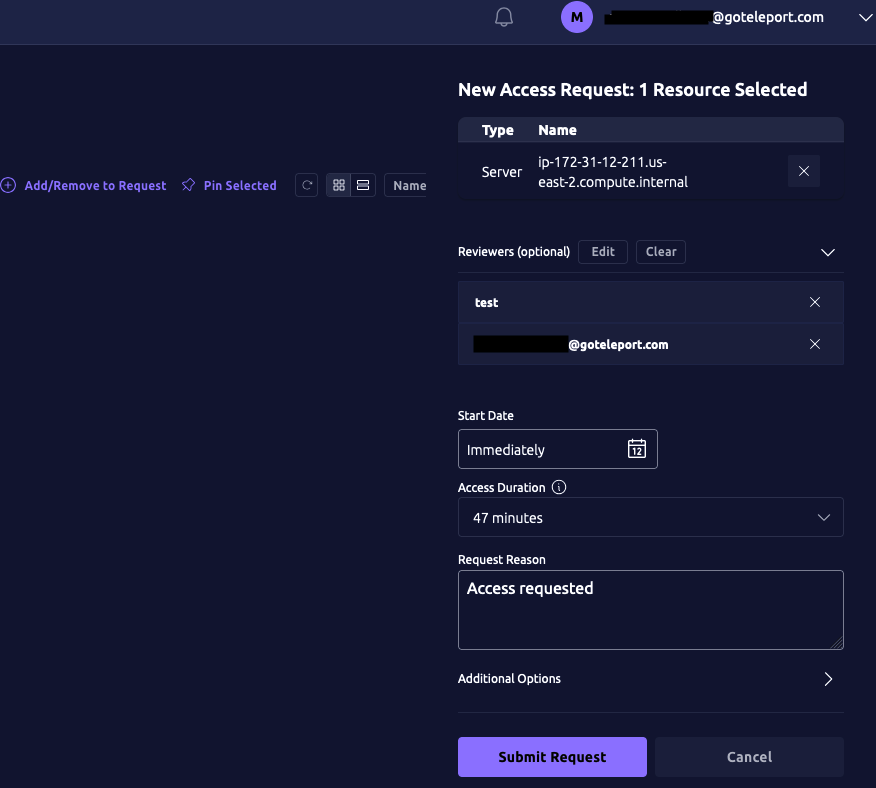876x788 pixels.
Task: Click the Pin Selected pin icon
Action: (187, 185)
